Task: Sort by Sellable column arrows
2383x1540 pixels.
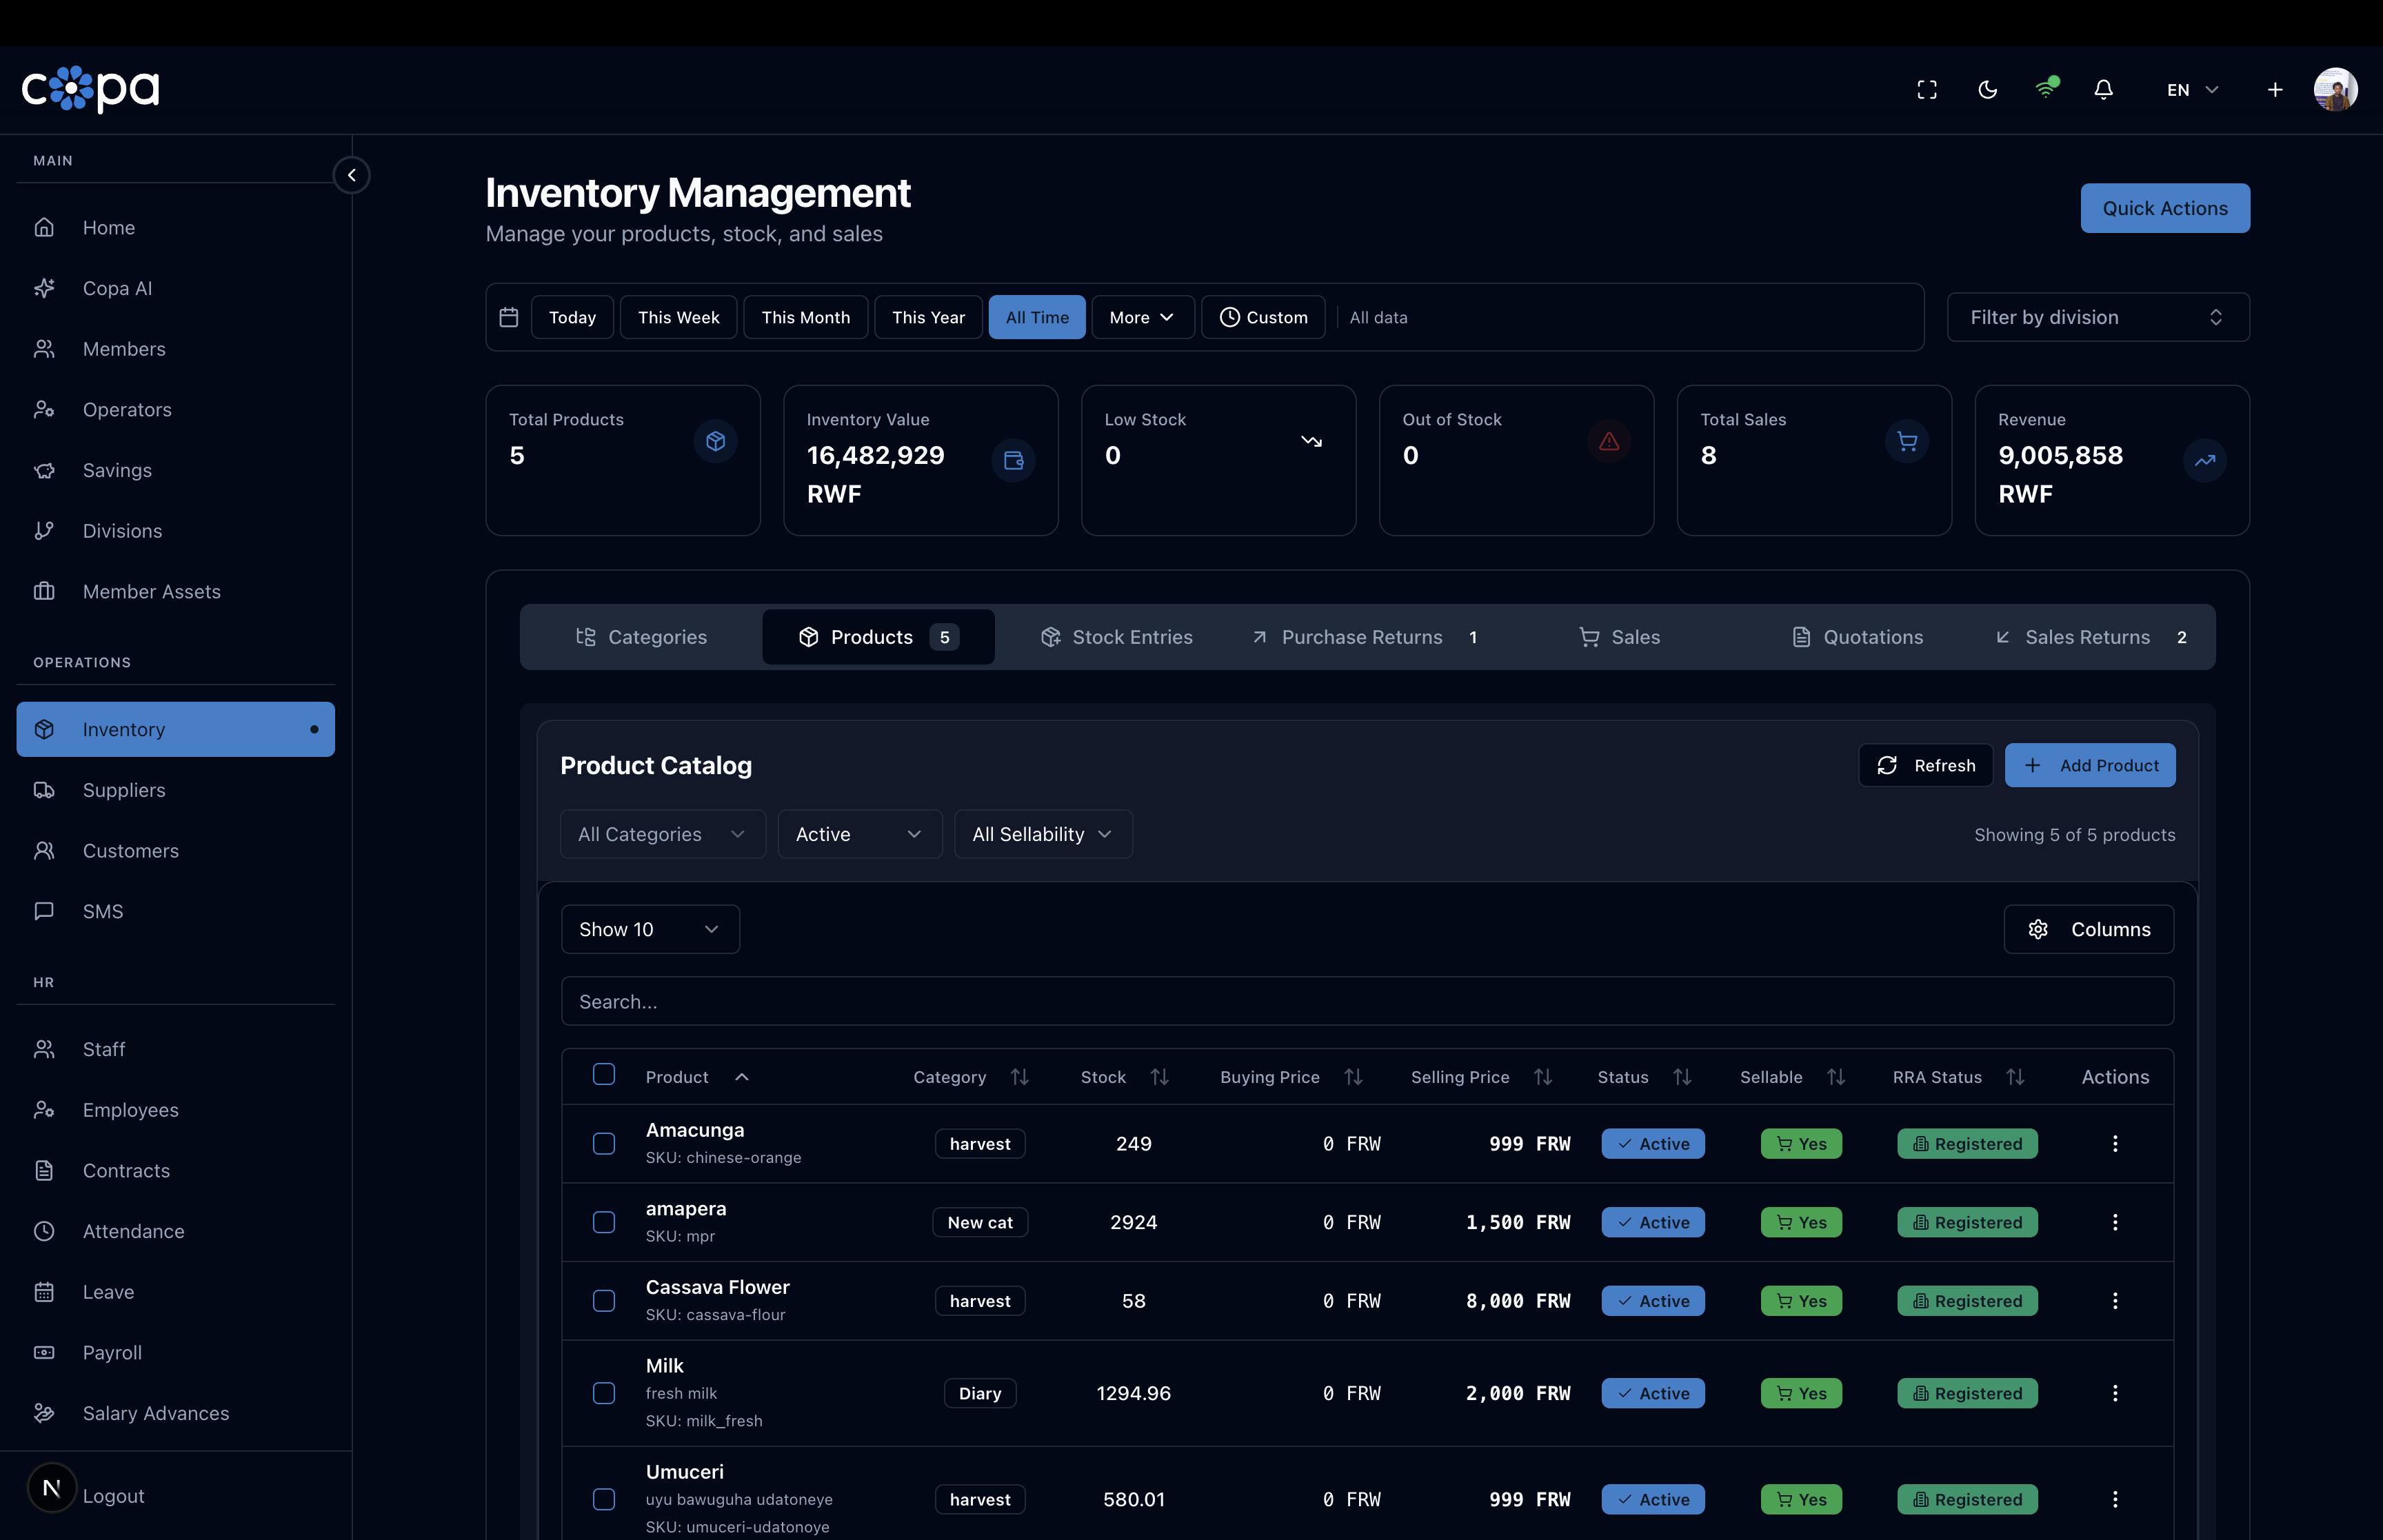Action: pyautogui.click(x=1837, y=1077)
